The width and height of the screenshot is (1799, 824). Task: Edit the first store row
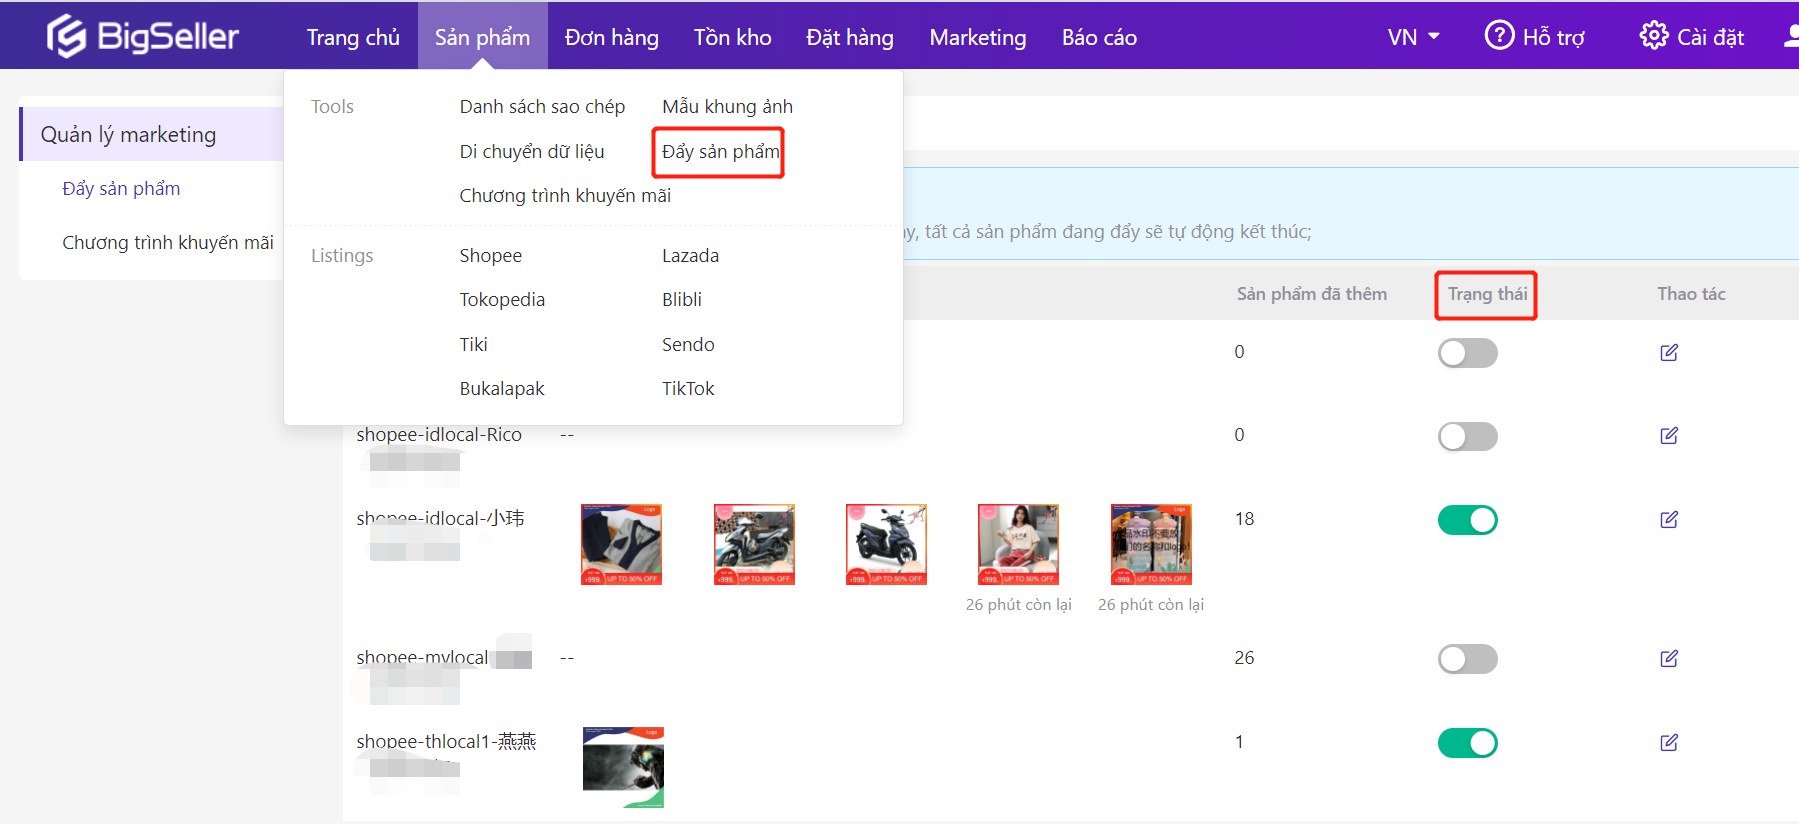pos(1668,352)
